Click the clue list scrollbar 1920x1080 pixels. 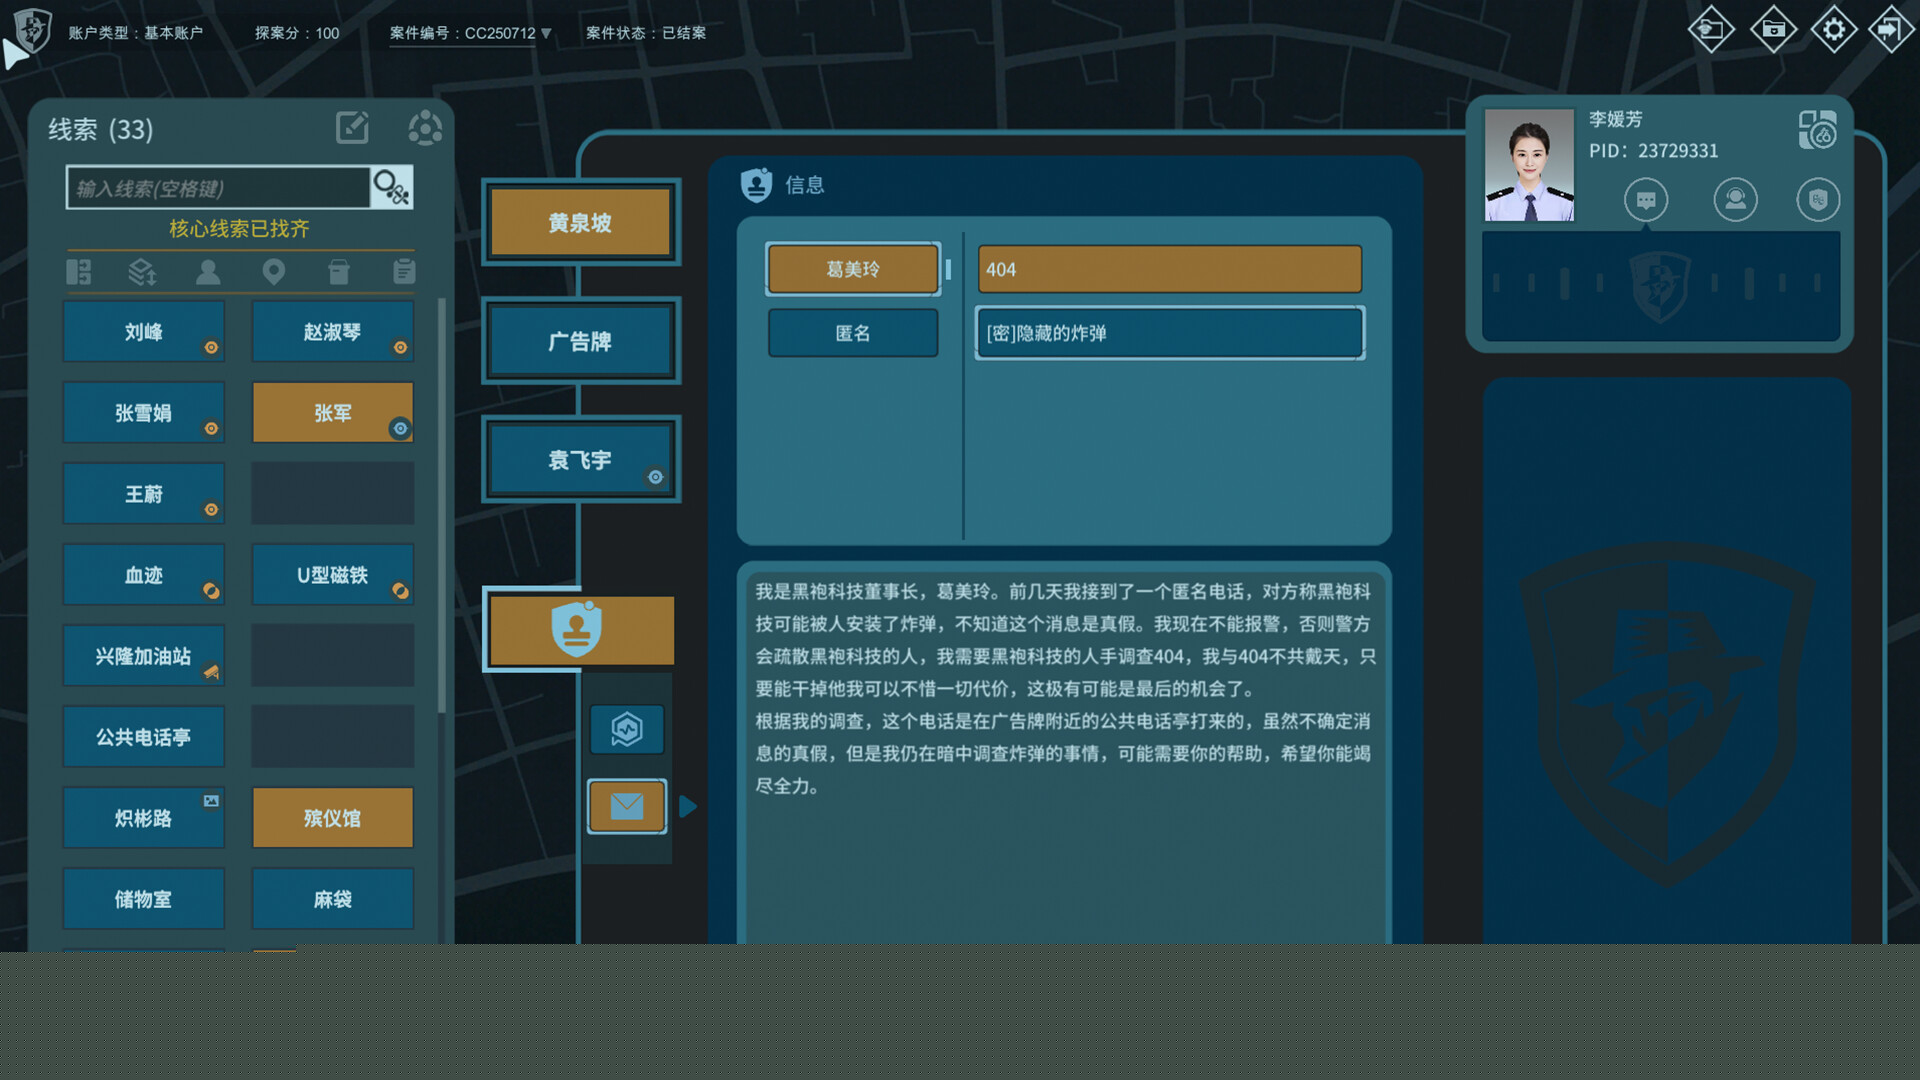(441, 505)
